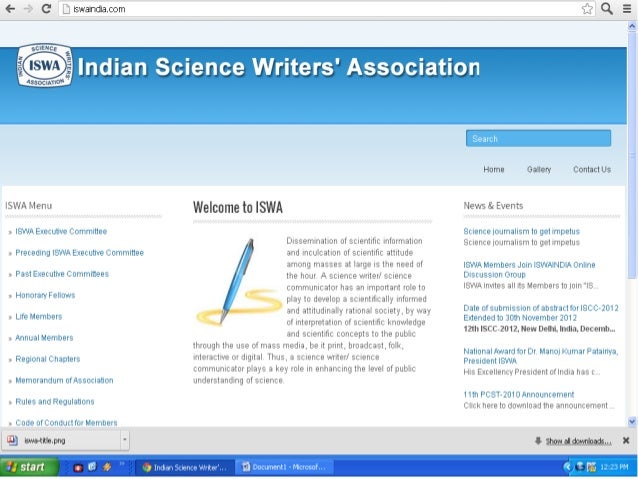The height and width of the screenshot is (479, 638).
Task: Click the ISWA Menu heading
Action: click(x=28, y=206)
